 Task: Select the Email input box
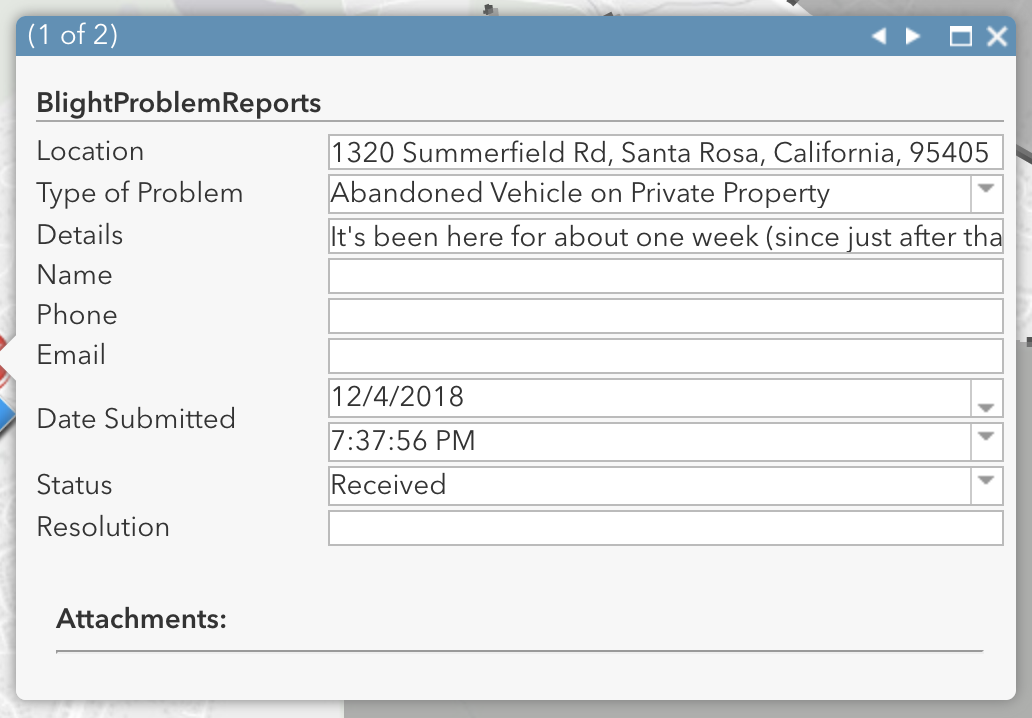pyautogui.click(x=665, y=356)
